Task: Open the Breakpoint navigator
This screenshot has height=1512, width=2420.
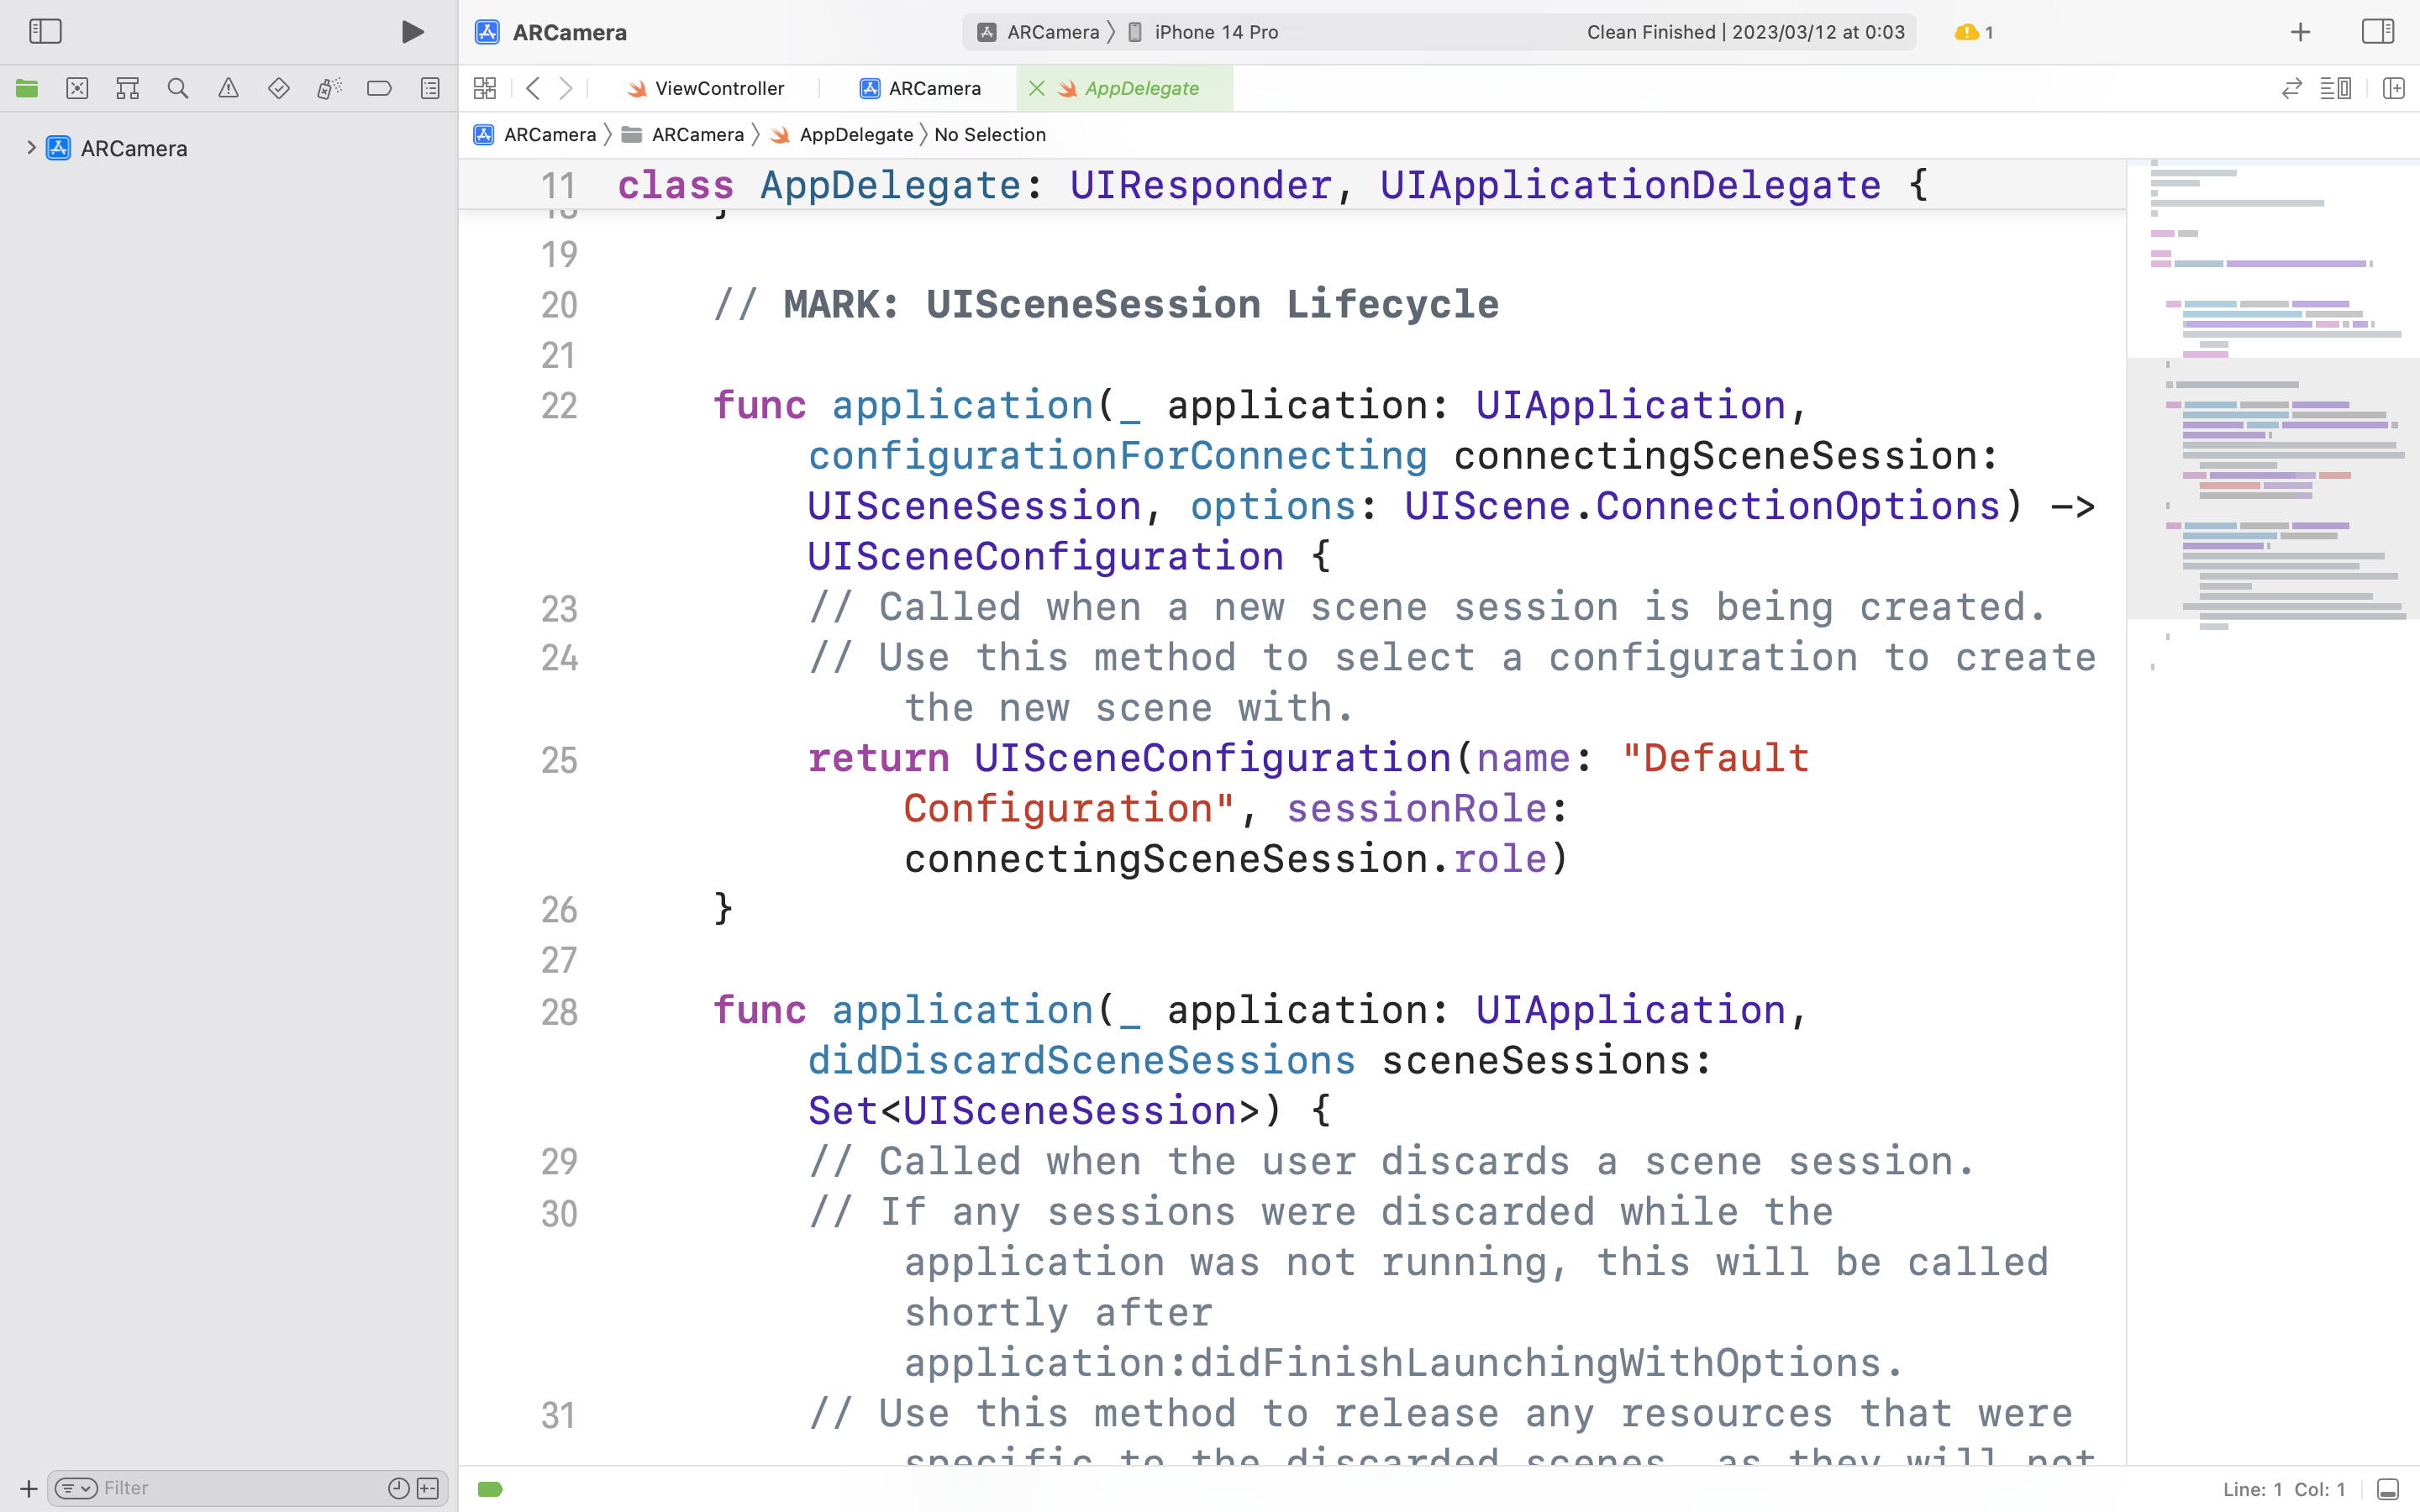Action: [x=379, y=88]
